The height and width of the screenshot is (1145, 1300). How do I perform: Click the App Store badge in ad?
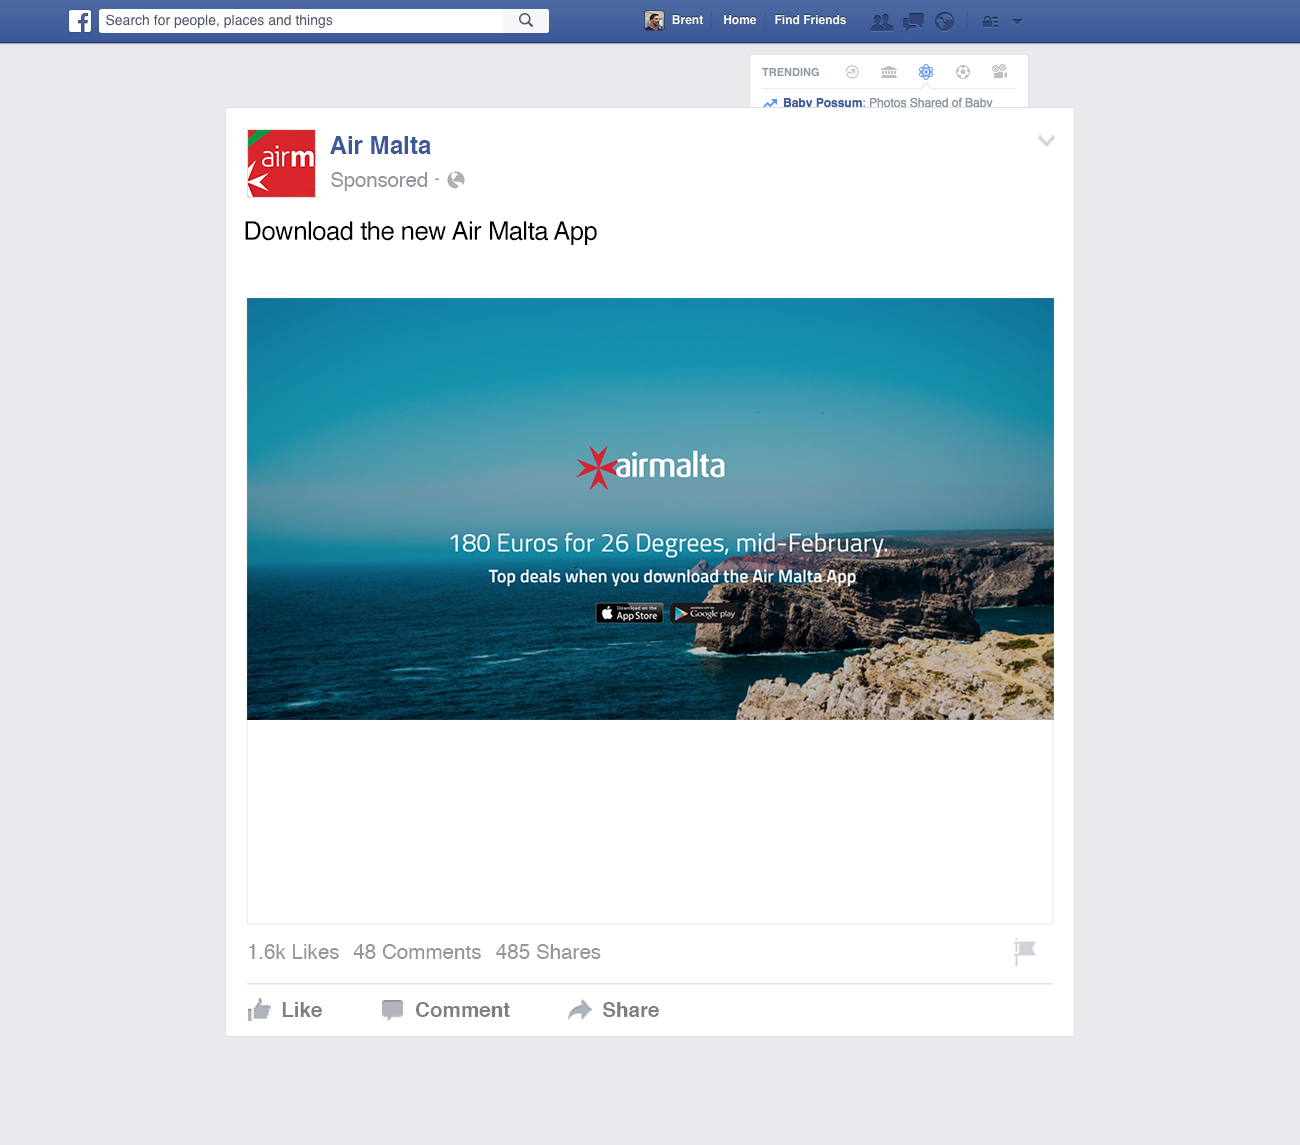click(x=629, y=613)
